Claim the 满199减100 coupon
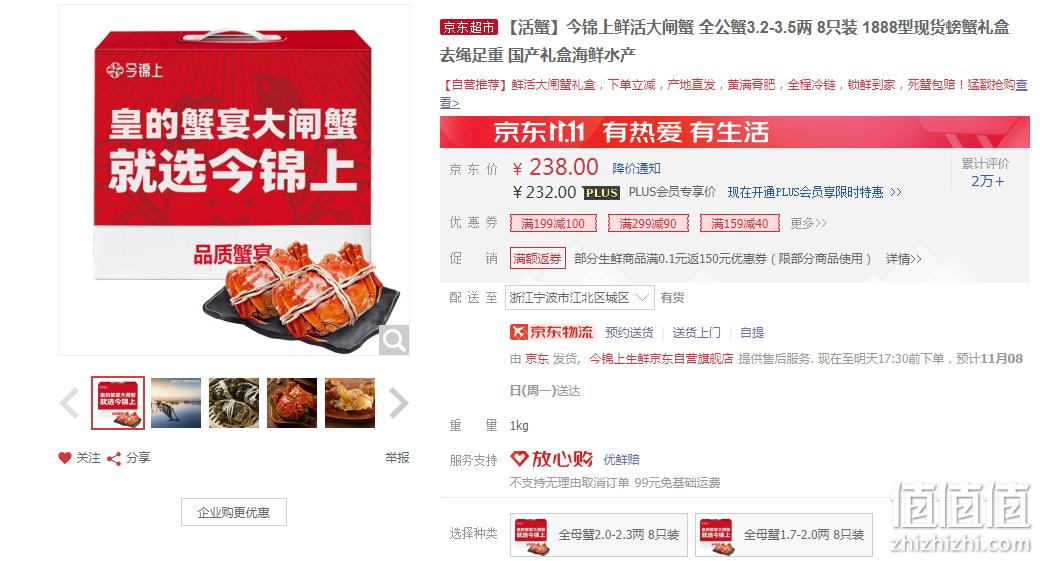1040x561 pixels. pyautogui.click(x=553, y=223)
